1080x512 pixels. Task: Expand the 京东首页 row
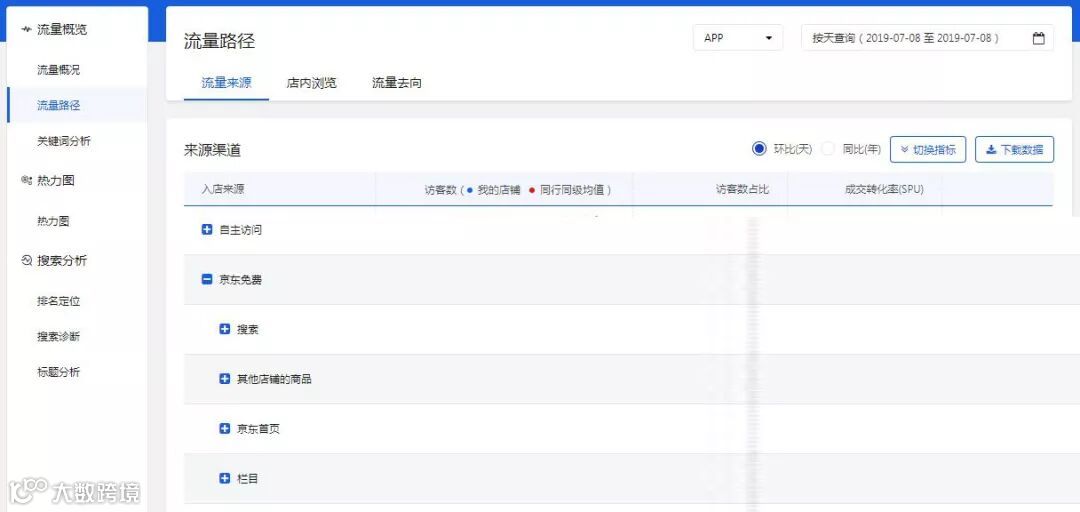(224, 429)
